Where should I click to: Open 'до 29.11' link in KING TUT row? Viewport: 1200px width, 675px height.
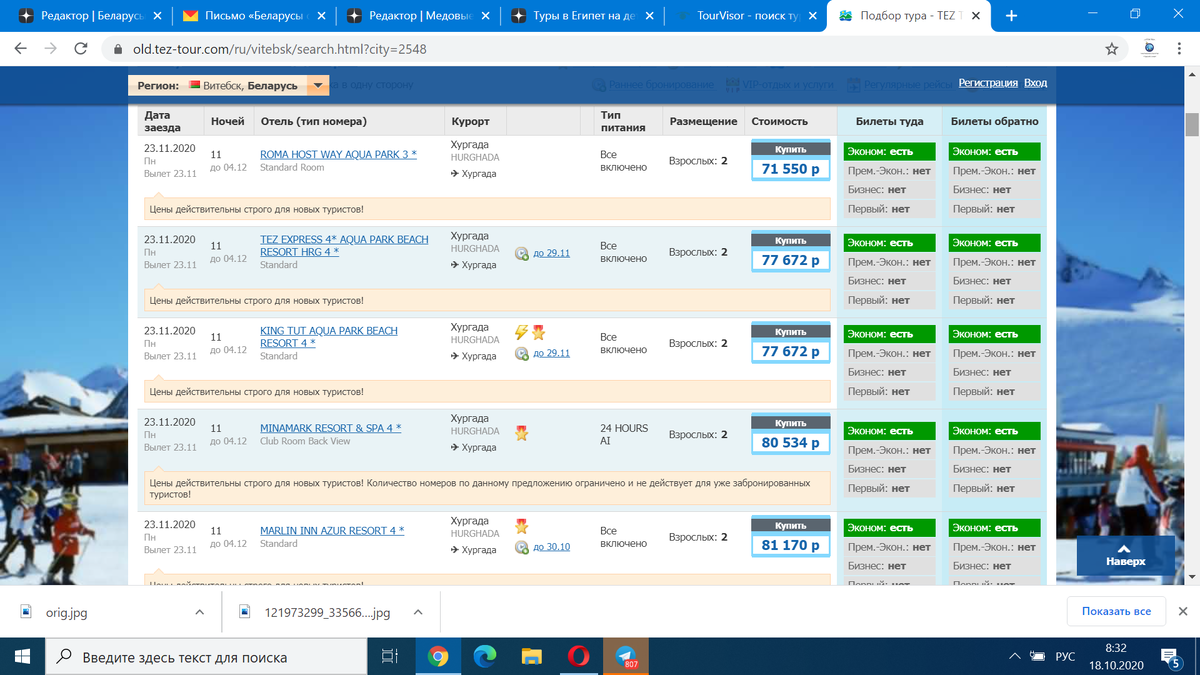tap(551, 353)
